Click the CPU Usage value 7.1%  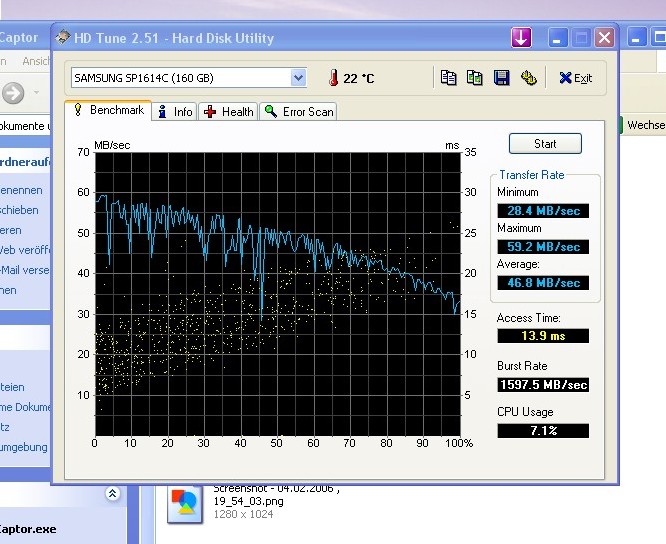tap(543, 431)
